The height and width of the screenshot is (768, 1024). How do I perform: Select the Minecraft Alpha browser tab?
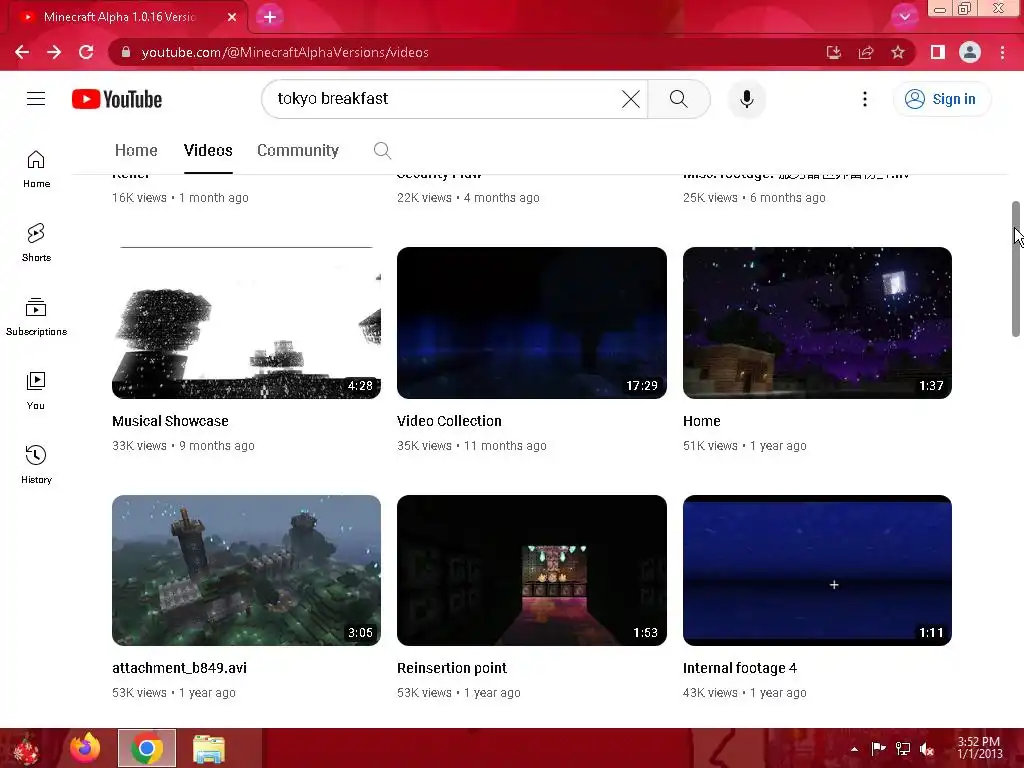(x=127, y=17)
